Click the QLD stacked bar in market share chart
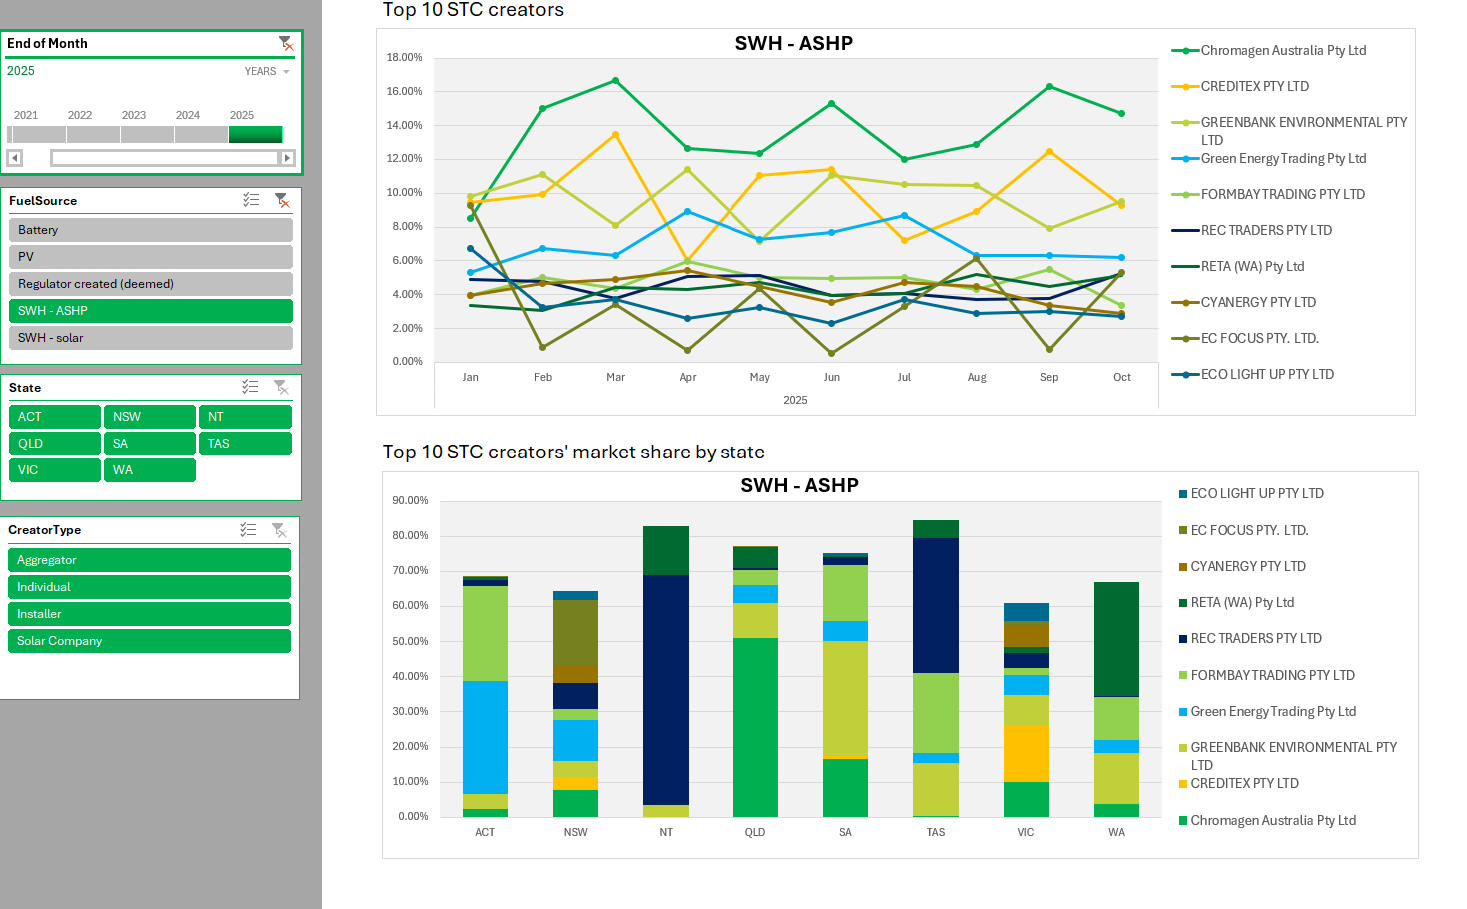Screen dimensions: 1467x909 pyautogui.click(x=755, y=681)
